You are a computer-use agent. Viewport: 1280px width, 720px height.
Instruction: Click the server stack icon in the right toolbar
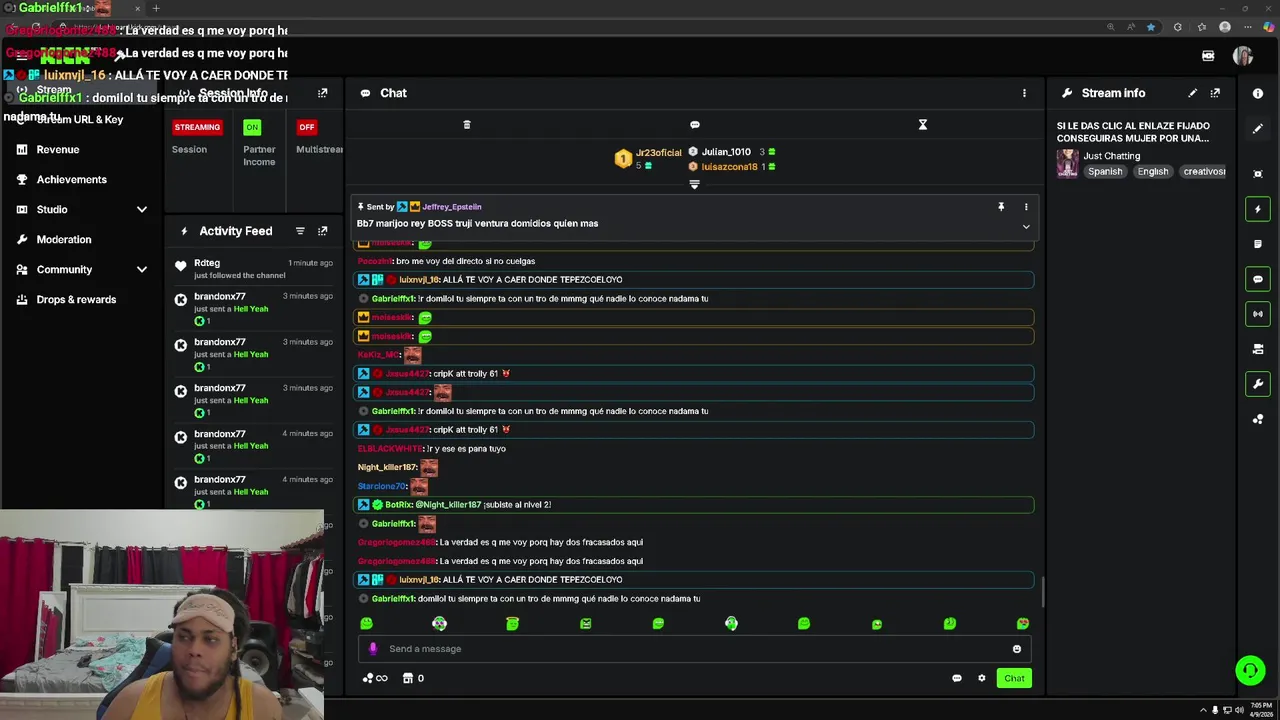tap(1258, 349)
